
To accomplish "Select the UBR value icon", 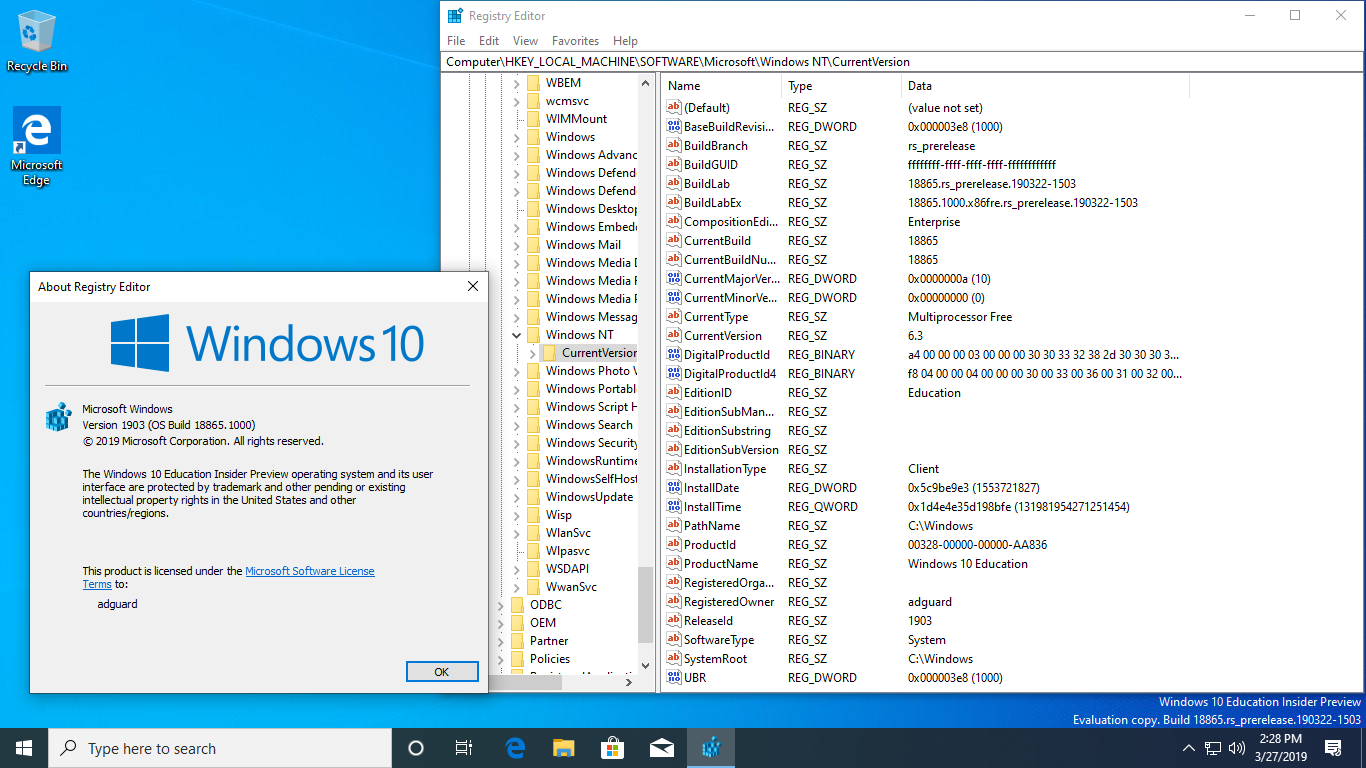I will [x=674, y=678].
